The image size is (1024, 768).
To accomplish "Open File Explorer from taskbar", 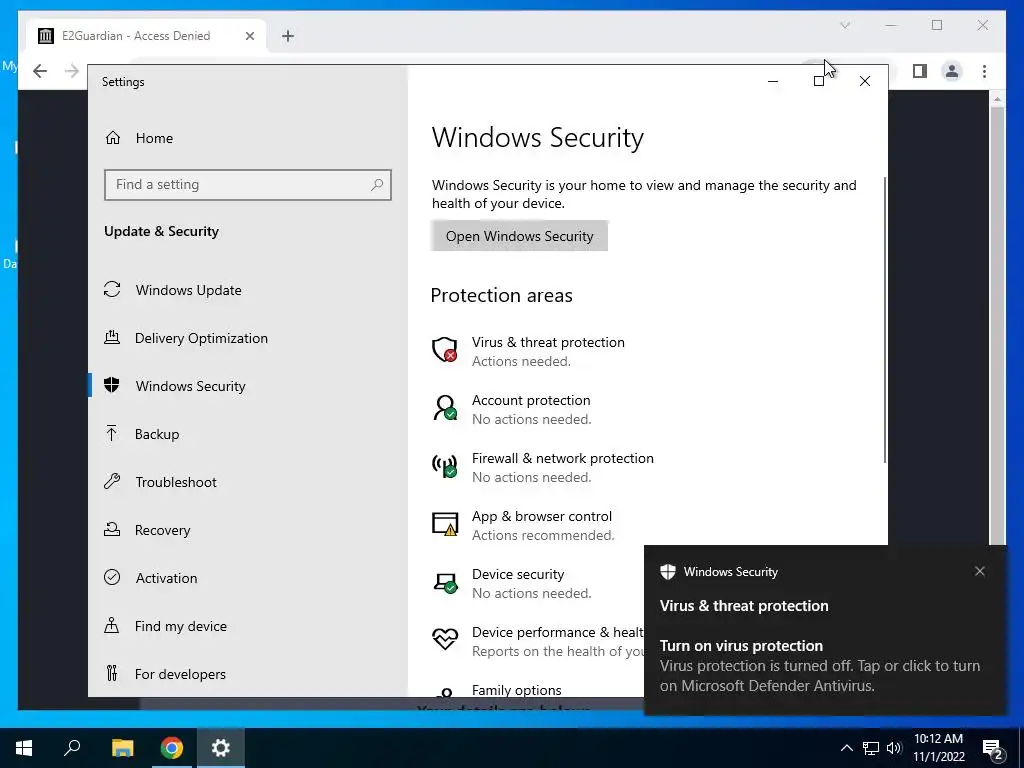I will [x=122, y=748].
